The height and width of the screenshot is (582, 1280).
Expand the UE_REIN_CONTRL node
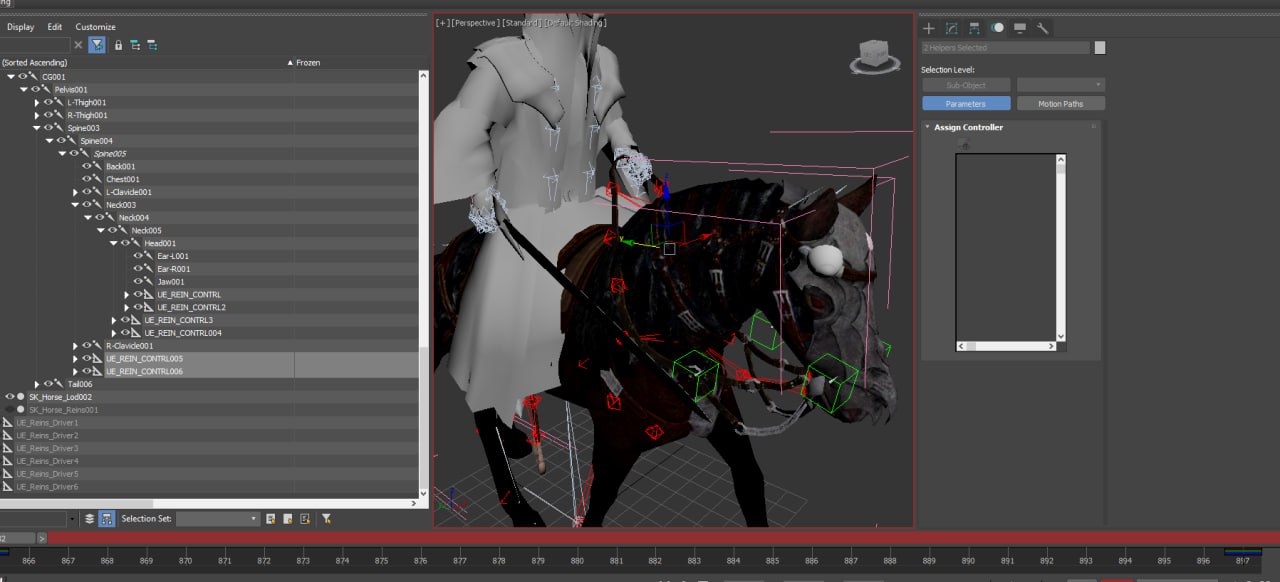127,294
